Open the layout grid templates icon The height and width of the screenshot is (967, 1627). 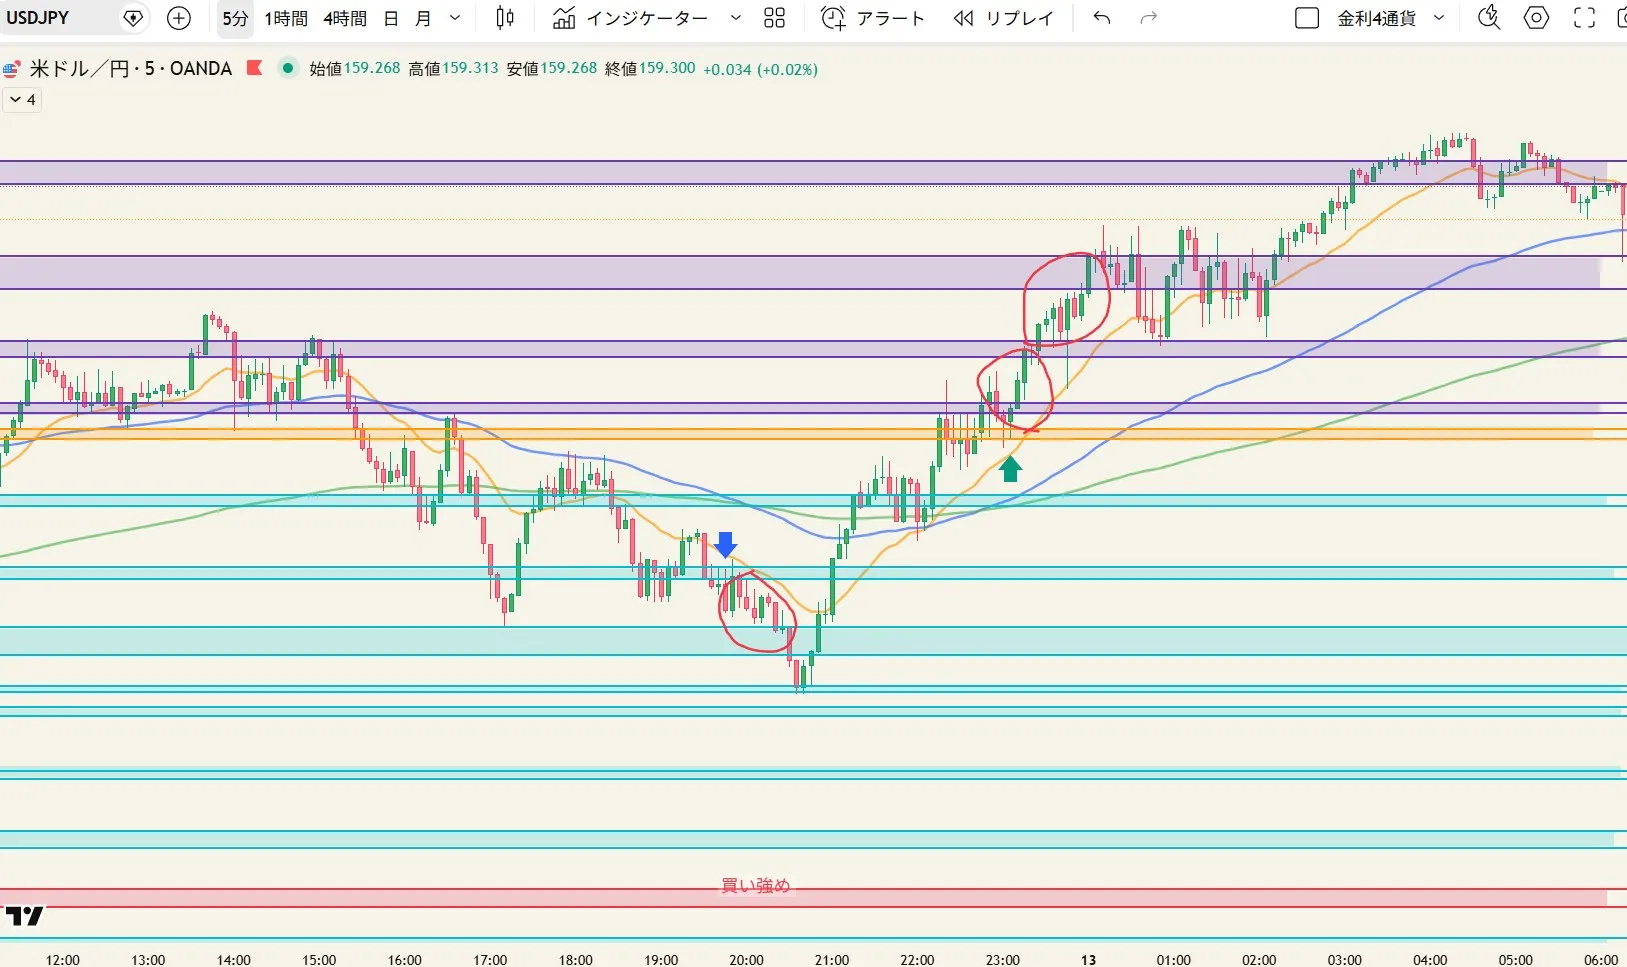(x=774, y=18)
